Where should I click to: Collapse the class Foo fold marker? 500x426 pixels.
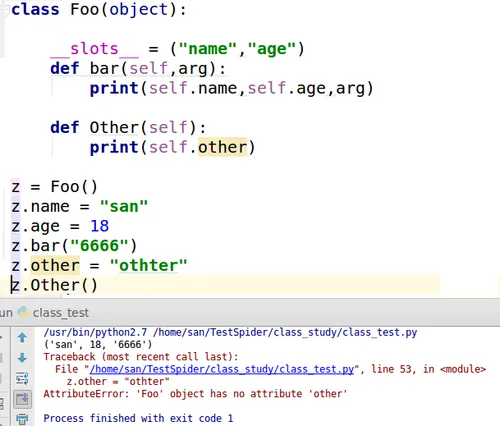coord(6,10)
